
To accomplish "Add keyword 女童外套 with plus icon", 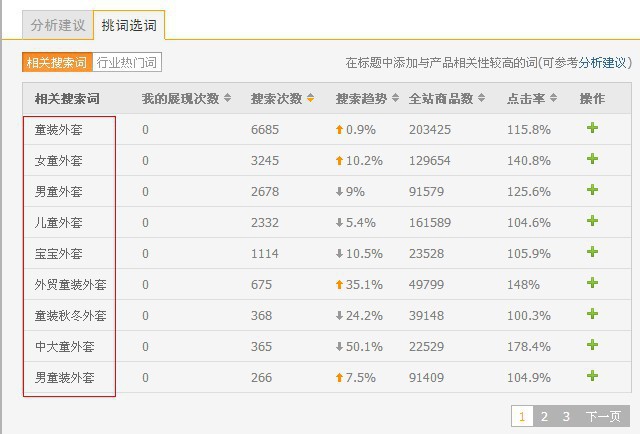I will click(592, 160).
